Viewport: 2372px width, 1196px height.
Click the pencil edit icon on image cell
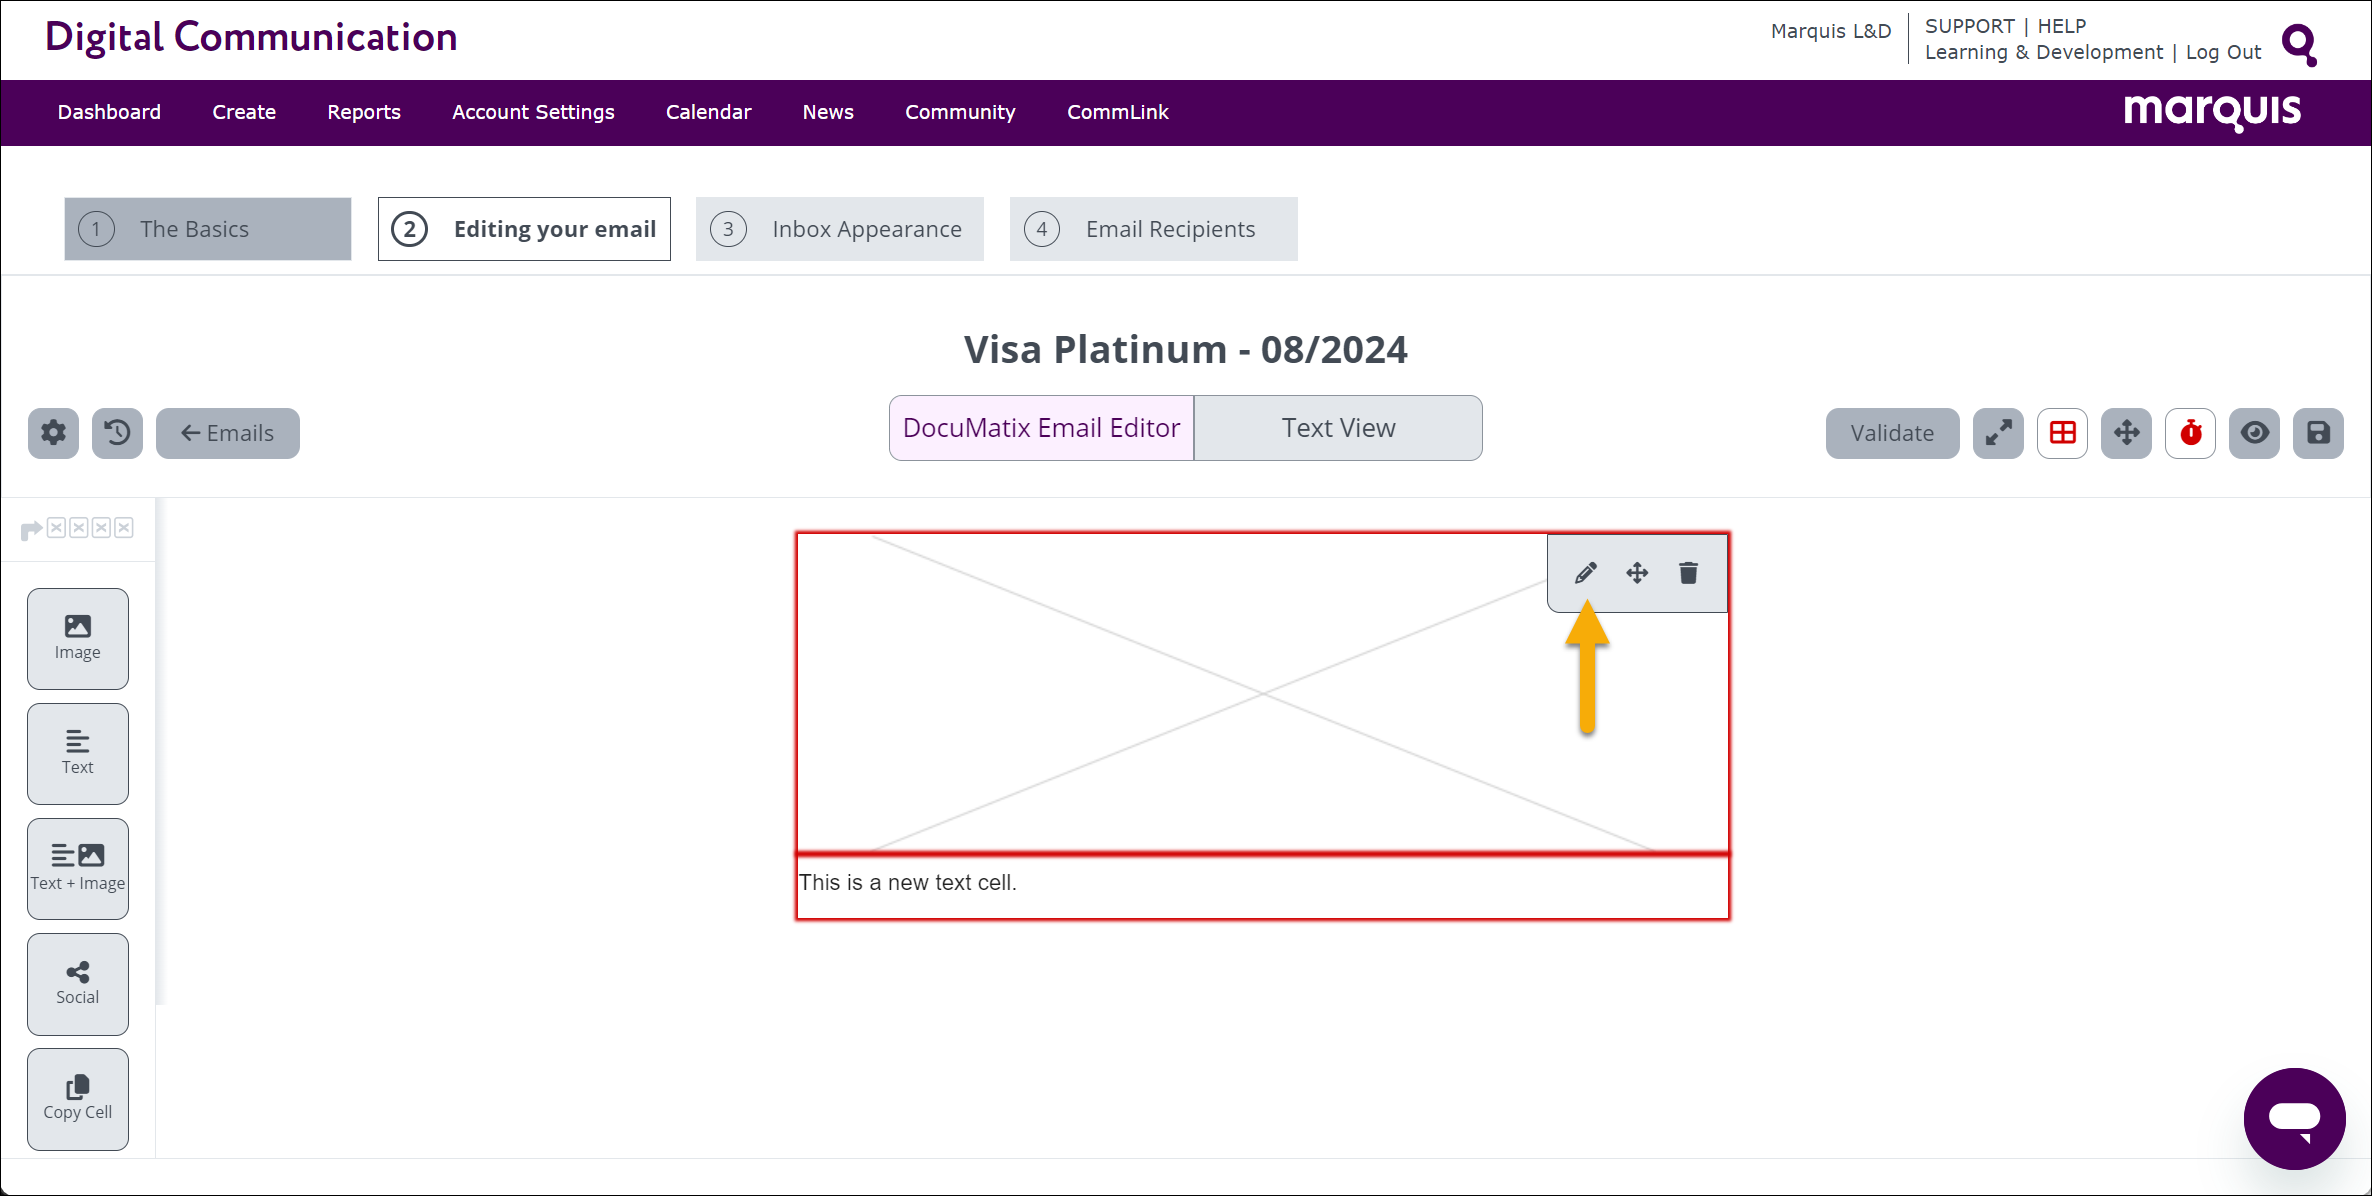[1585, 573]
